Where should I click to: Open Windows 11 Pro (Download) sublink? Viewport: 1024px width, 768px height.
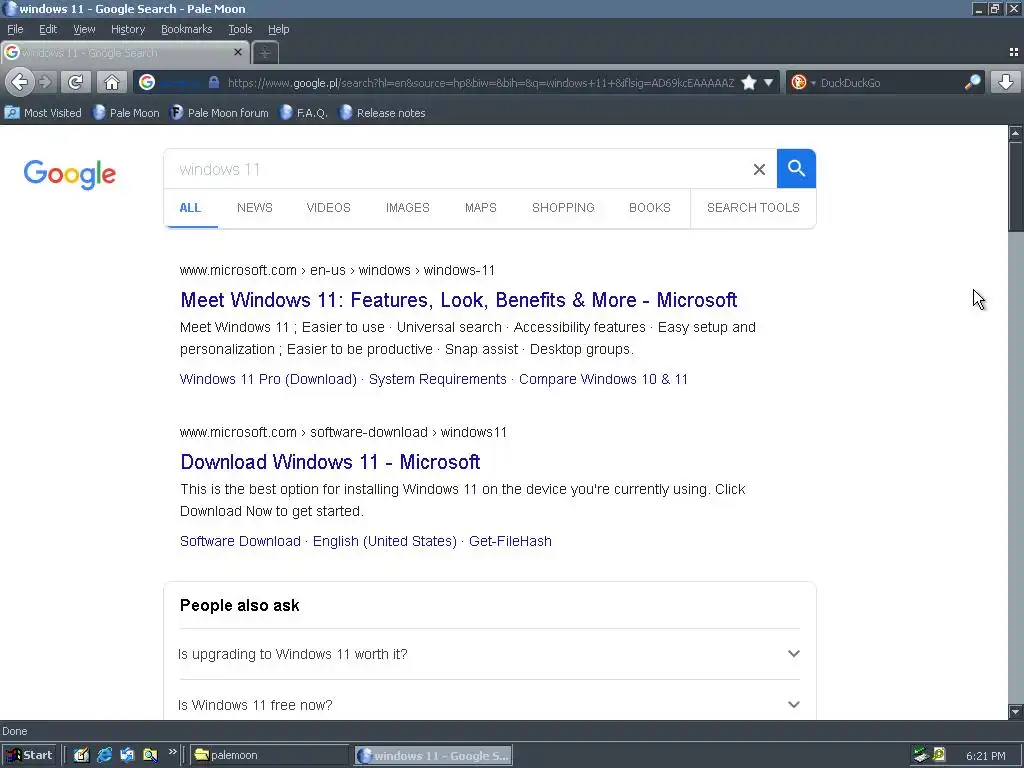pyautogui.click(x=268, y=379)
